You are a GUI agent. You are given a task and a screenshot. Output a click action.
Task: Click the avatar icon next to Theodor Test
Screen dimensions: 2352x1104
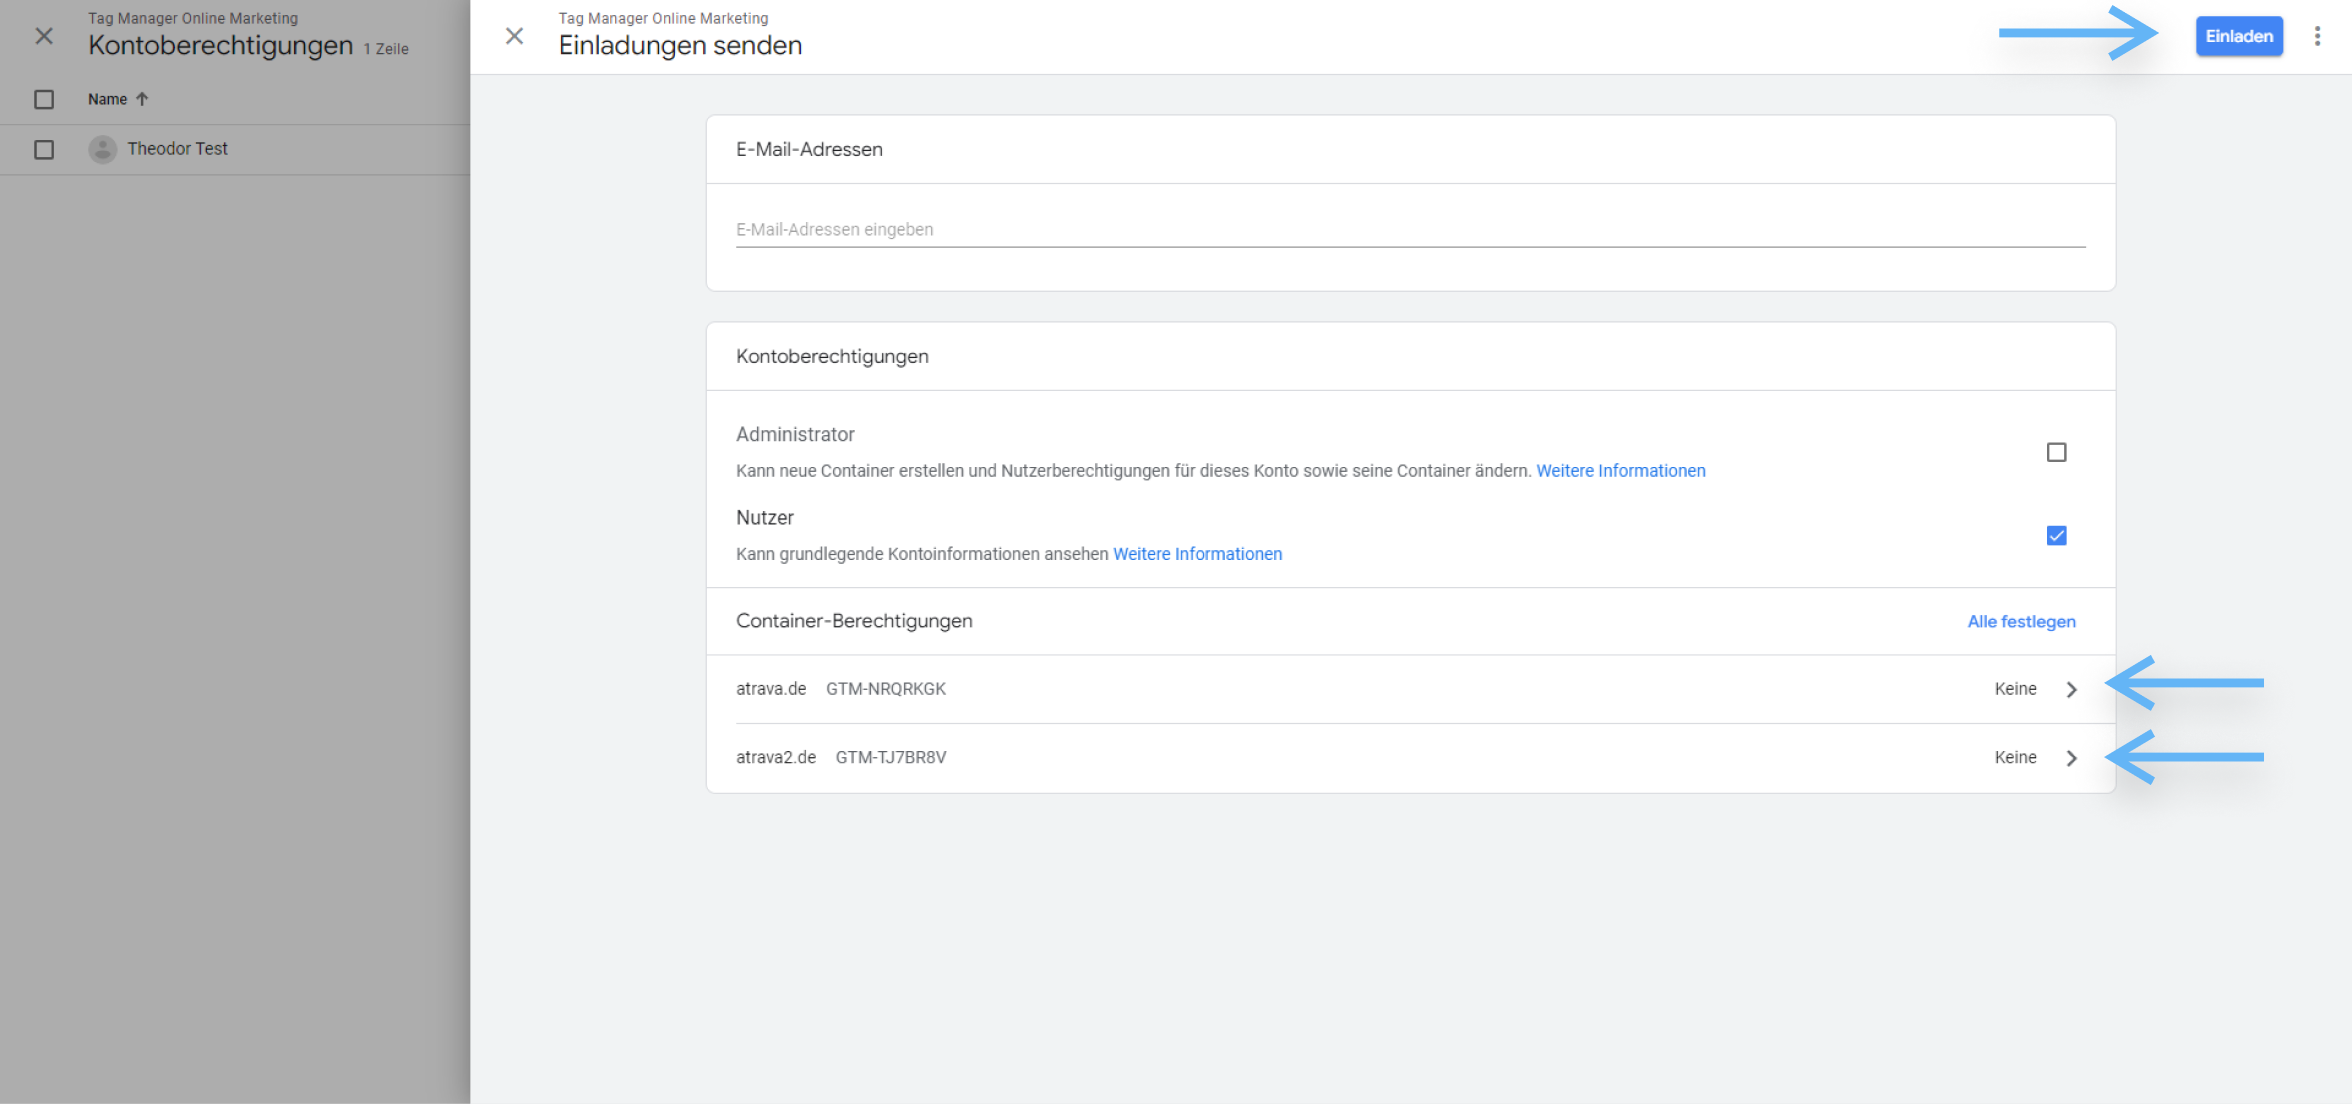[x=103, y=149]
